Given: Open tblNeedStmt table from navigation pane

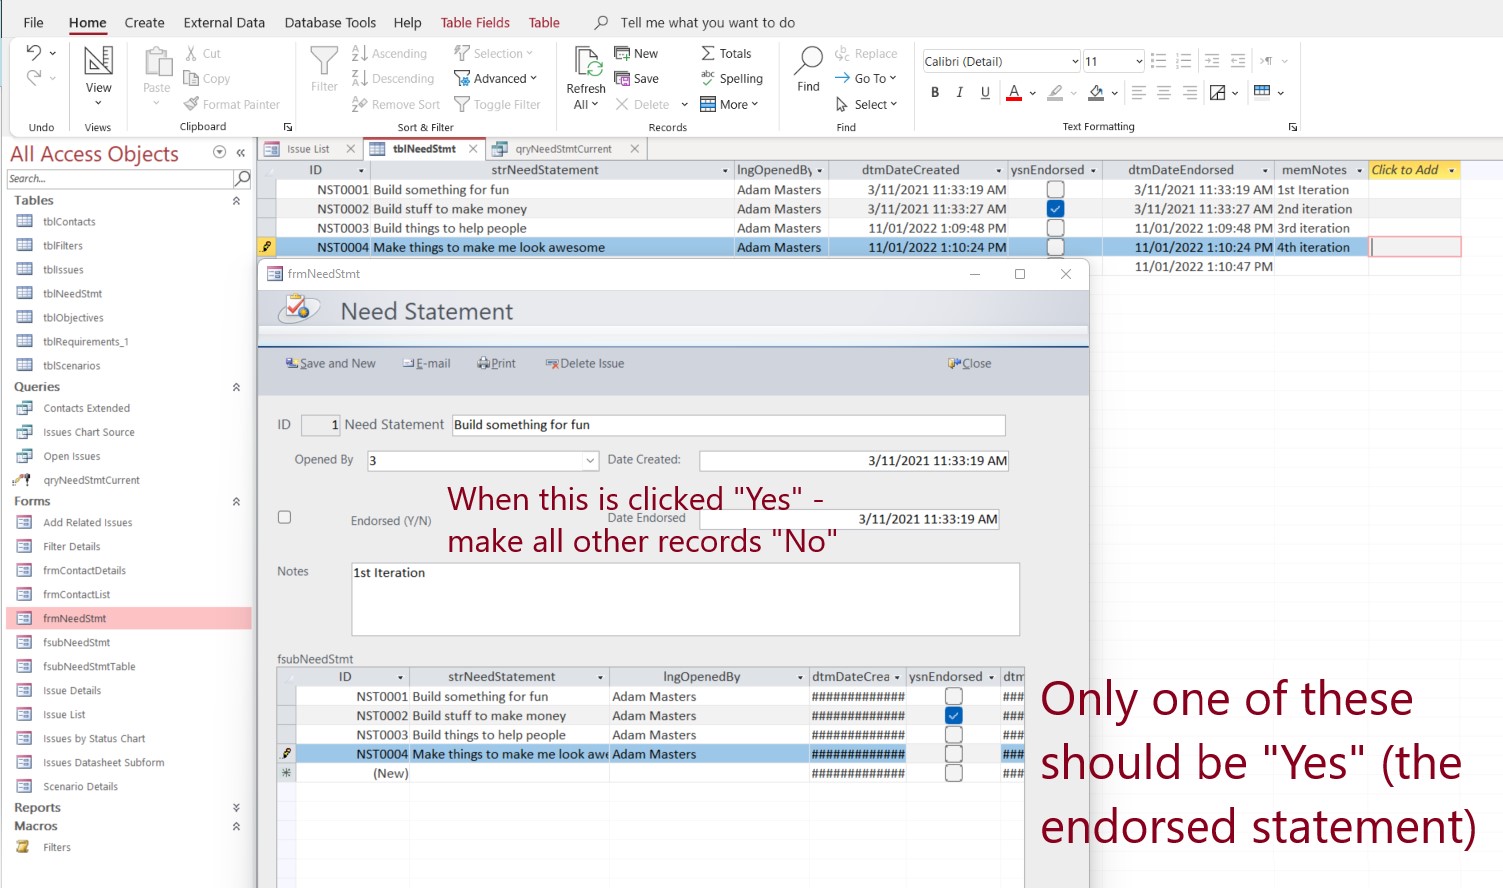Looking at the screenshot, I should (72, 294).
